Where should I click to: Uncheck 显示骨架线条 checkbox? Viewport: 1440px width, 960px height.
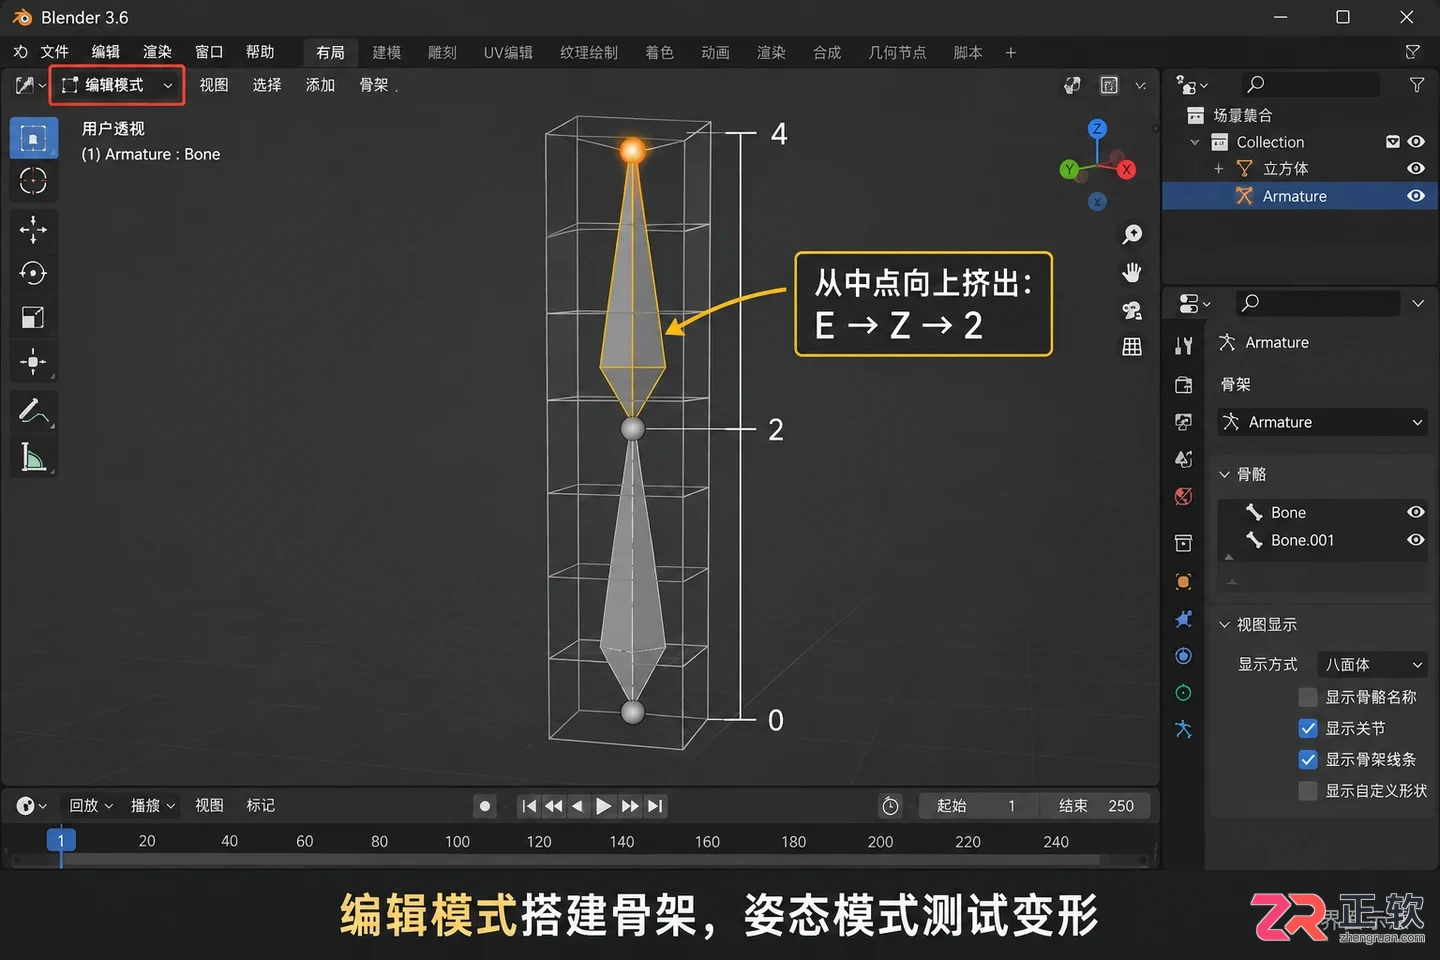click(1308, 759)
